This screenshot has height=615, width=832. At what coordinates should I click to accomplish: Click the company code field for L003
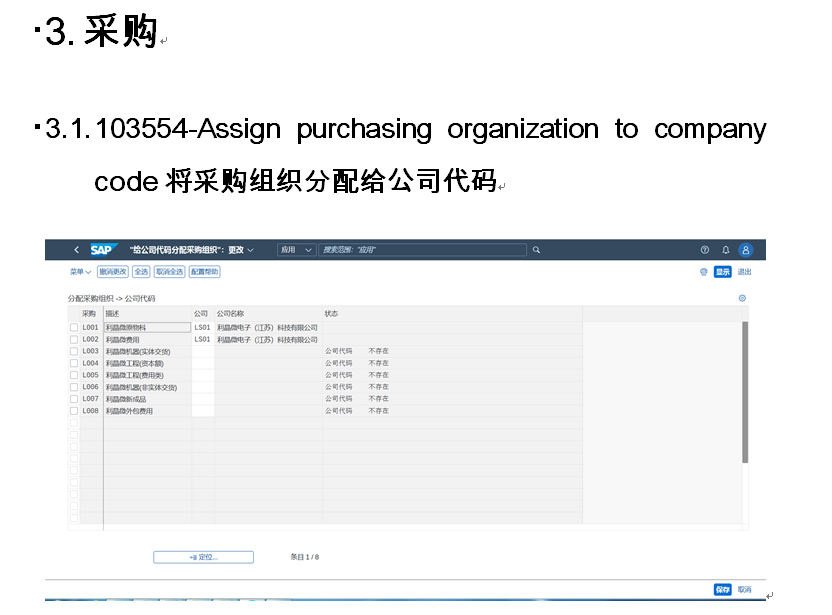[x=203, y=351]
